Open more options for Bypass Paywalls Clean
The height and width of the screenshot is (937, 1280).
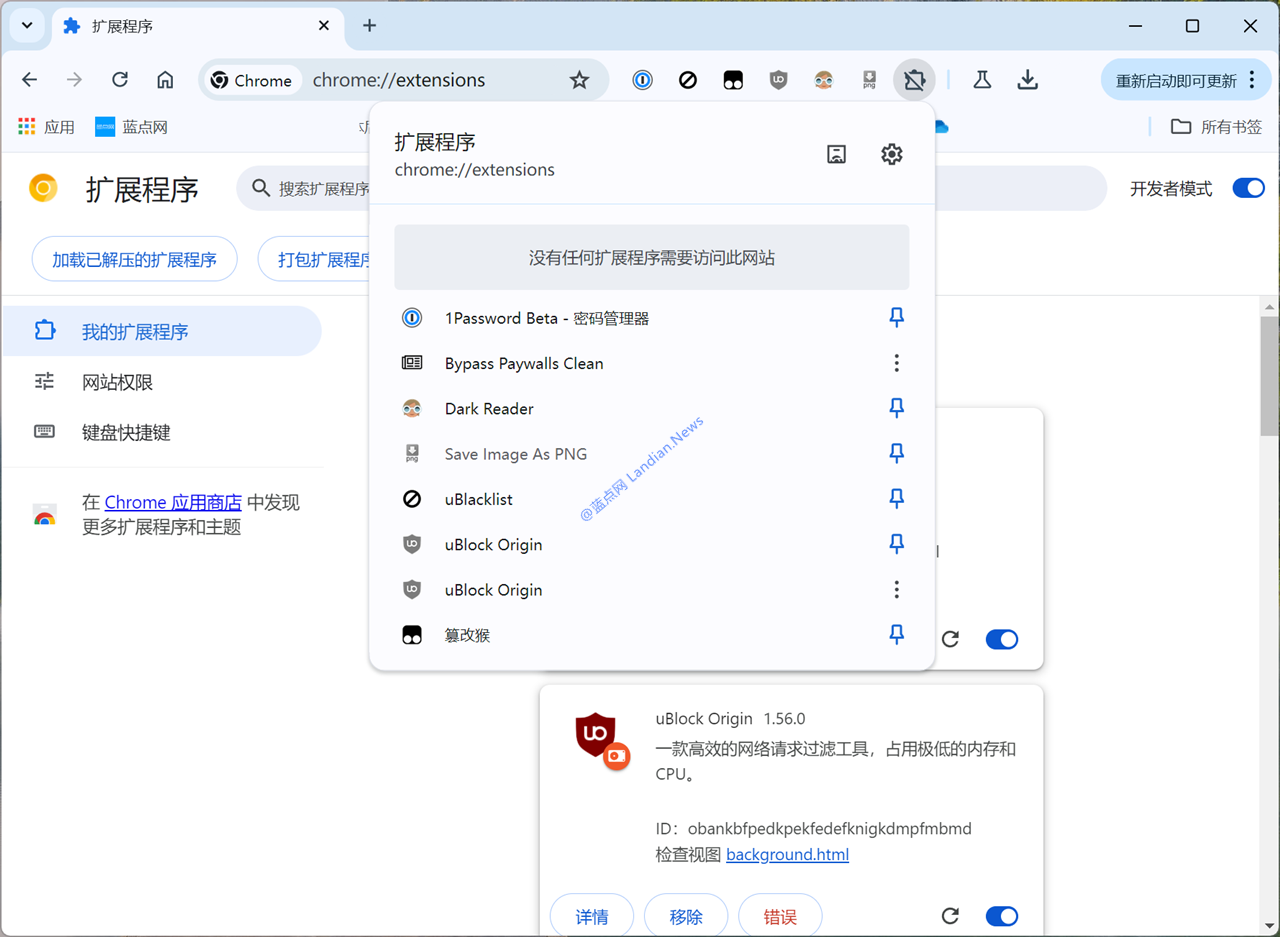[x=897, y=363]
